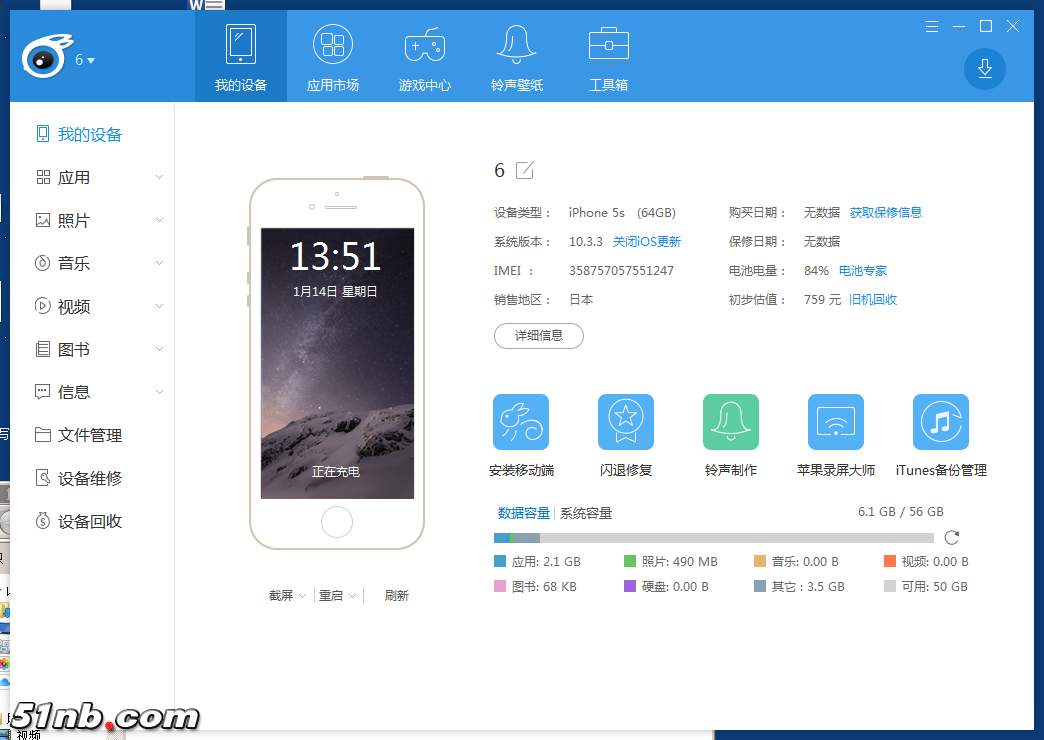Screen dimensions: 1044x740
Task: Open the 安装移动端 rabbit icon
Action: (521, 422)
